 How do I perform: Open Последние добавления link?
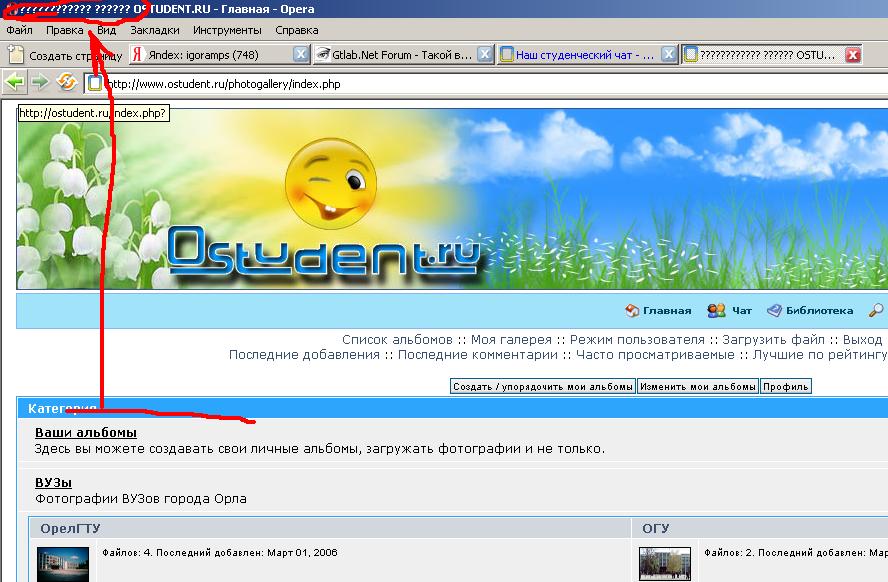tap(304, 354)
